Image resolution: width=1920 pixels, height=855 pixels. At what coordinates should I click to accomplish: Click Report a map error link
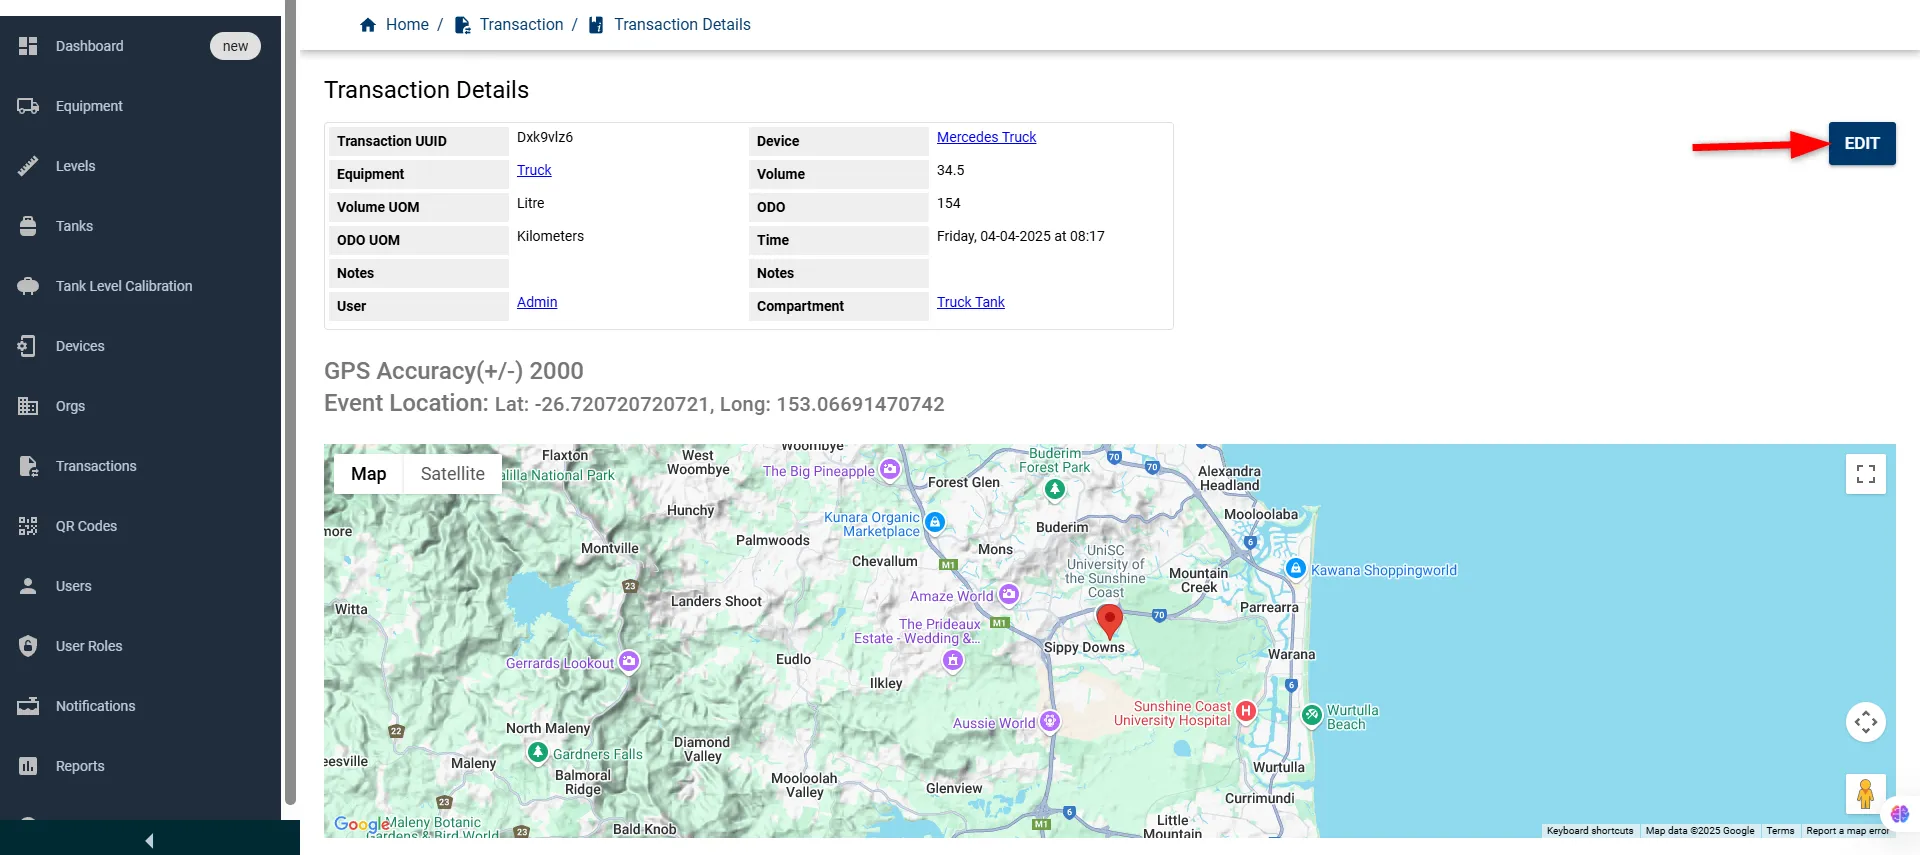[1847, 831]
